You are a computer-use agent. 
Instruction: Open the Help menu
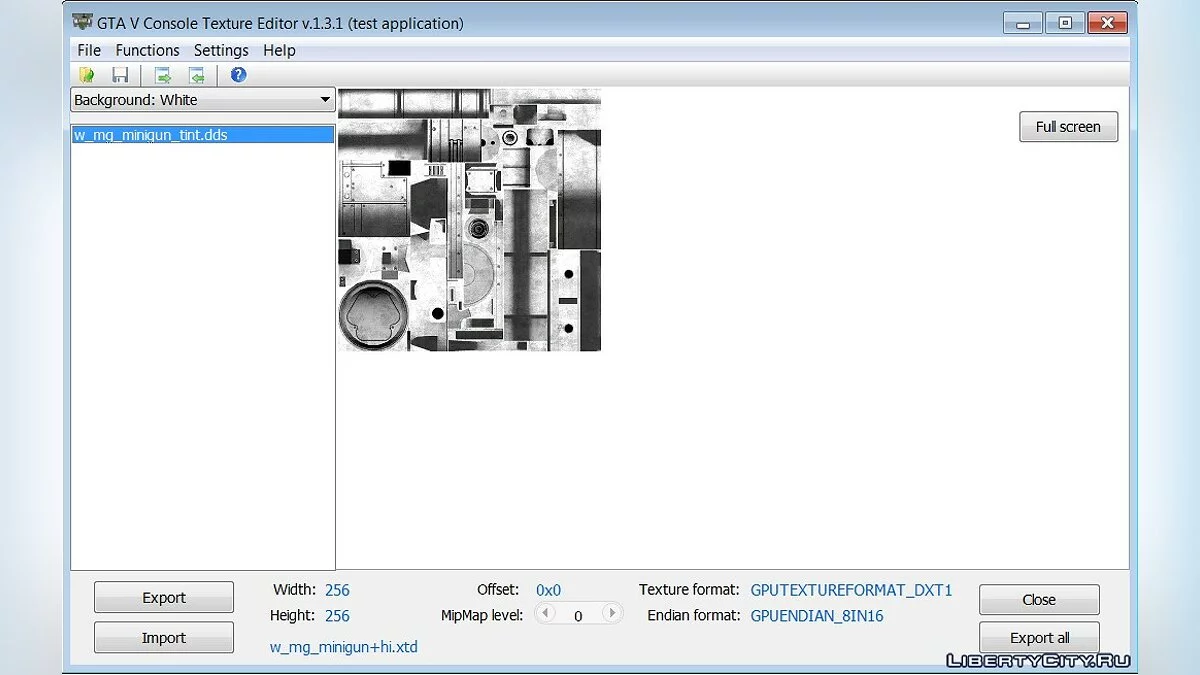point(279,50)
